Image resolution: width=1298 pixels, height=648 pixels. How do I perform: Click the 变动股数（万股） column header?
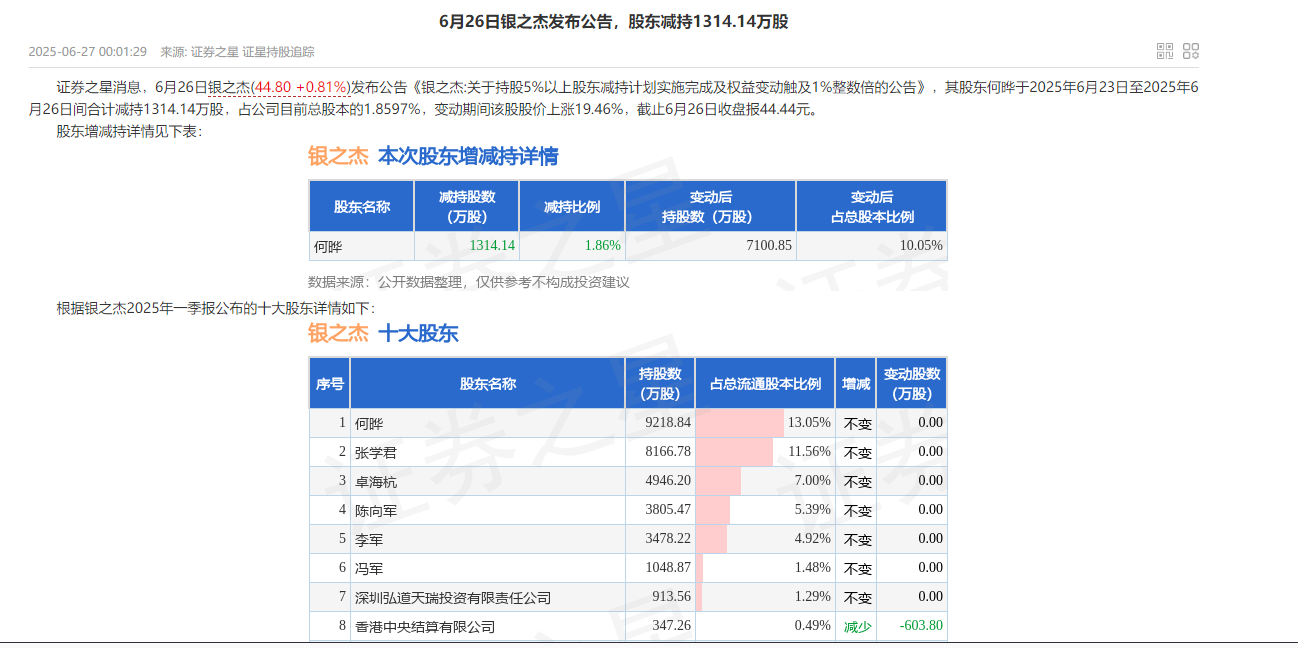912,383
